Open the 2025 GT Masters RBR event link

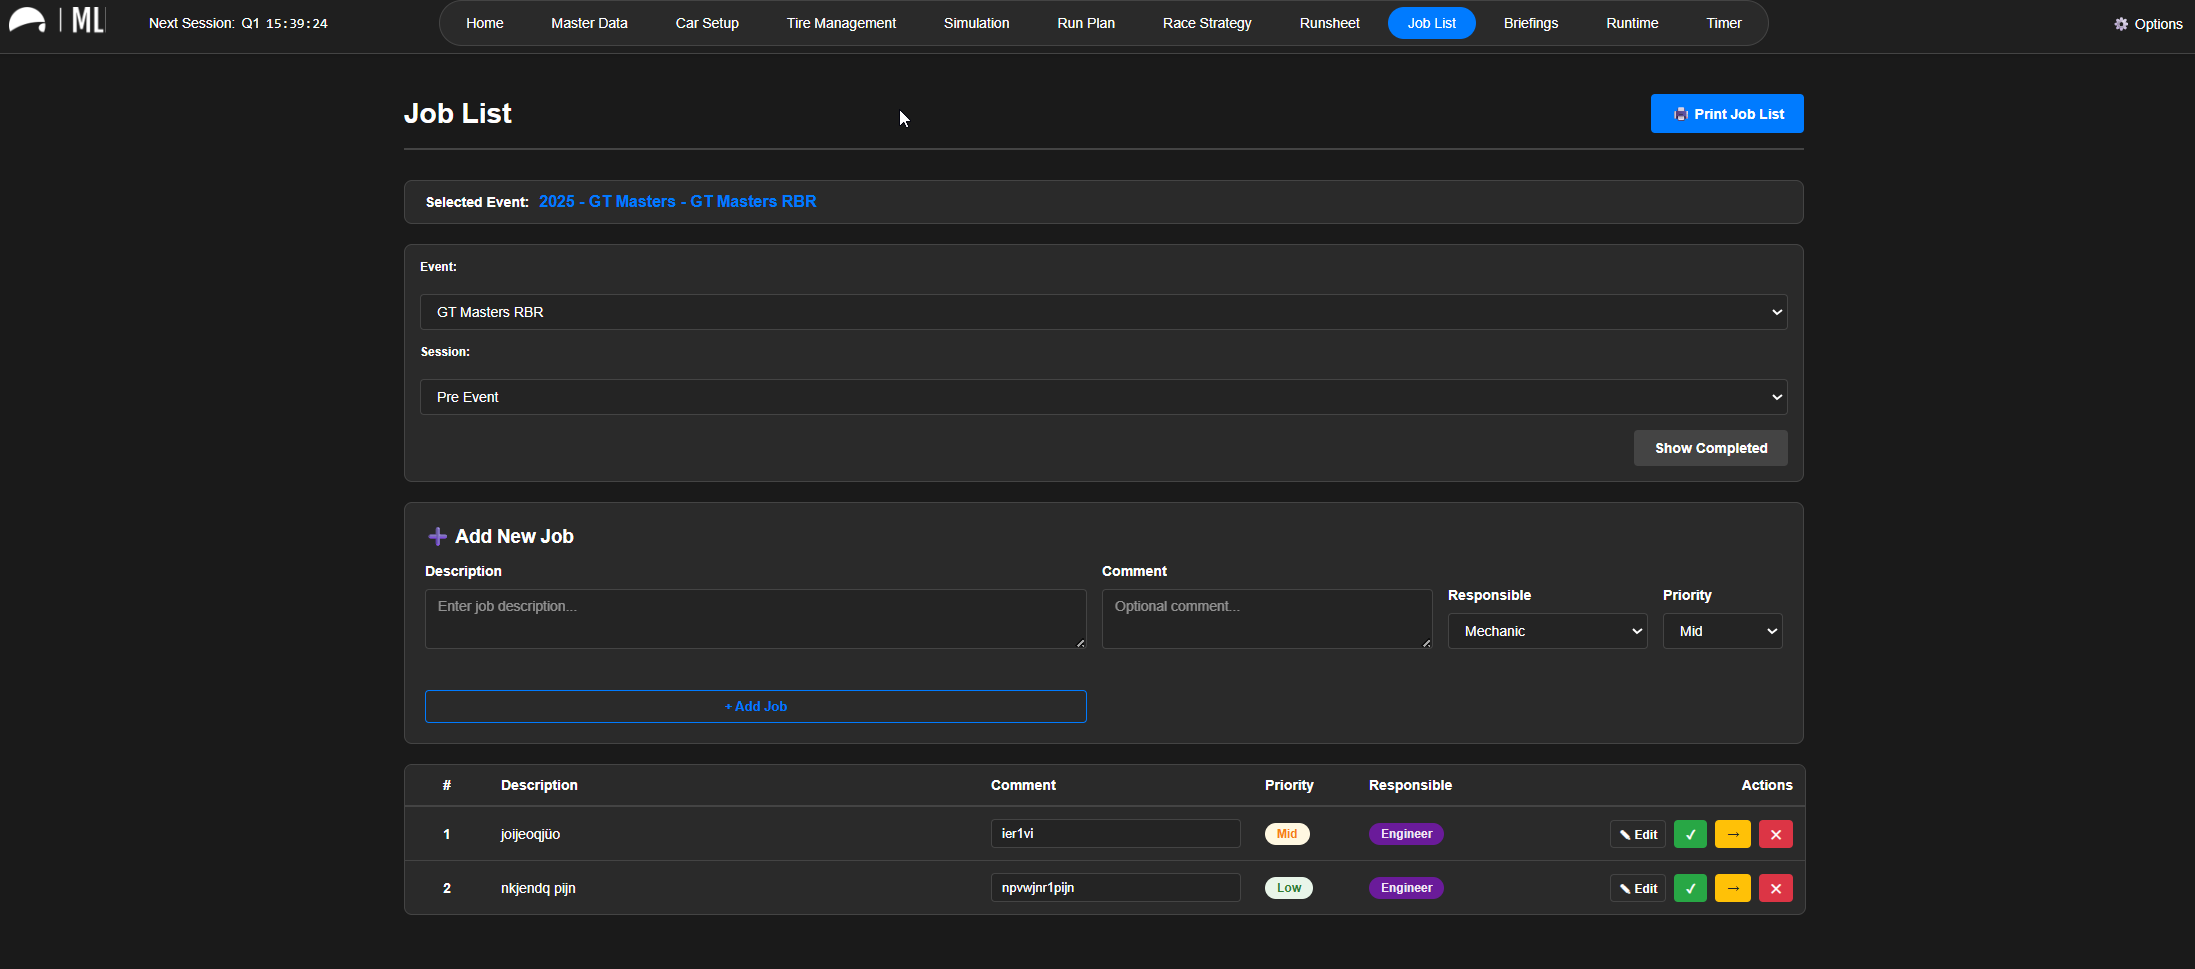click(678, 202)
